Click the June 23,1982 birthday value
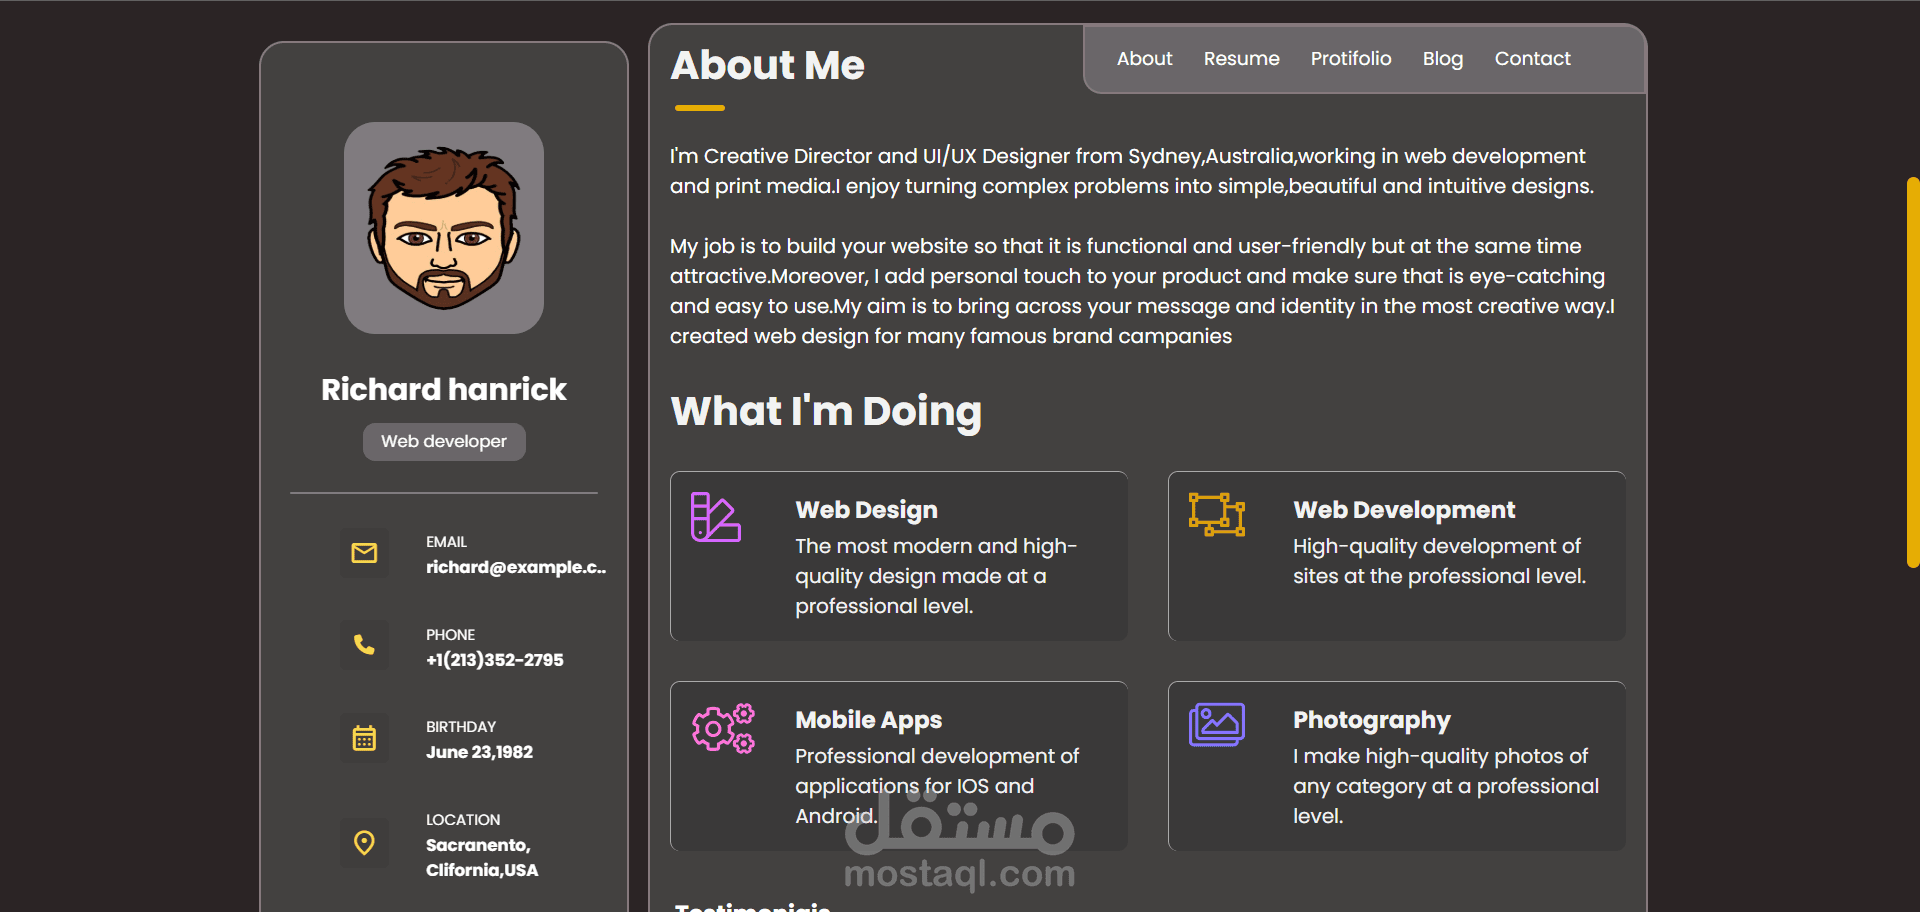Viewport: 1920px width, 912px height. click(479, 752)
